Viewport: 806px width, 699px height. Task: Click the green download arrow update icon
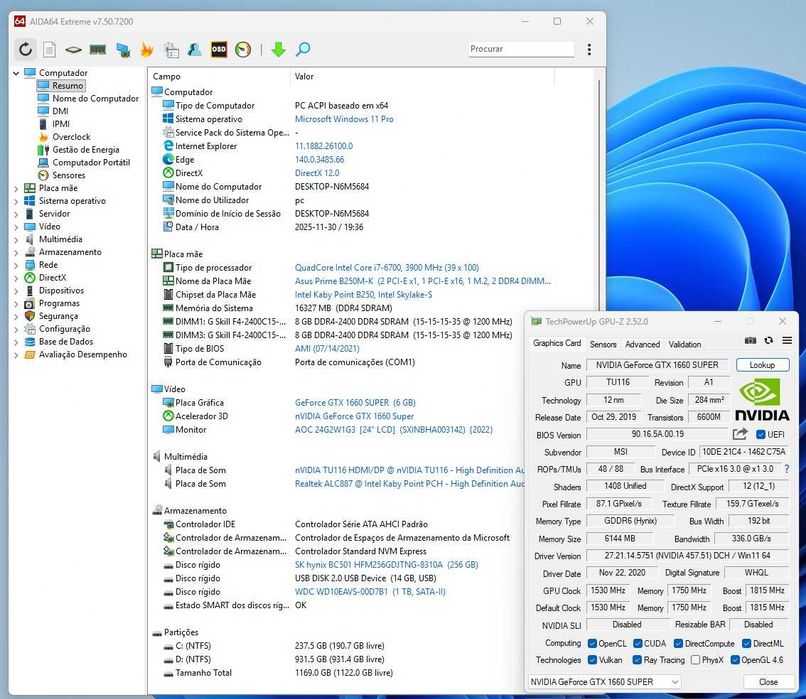278,49
